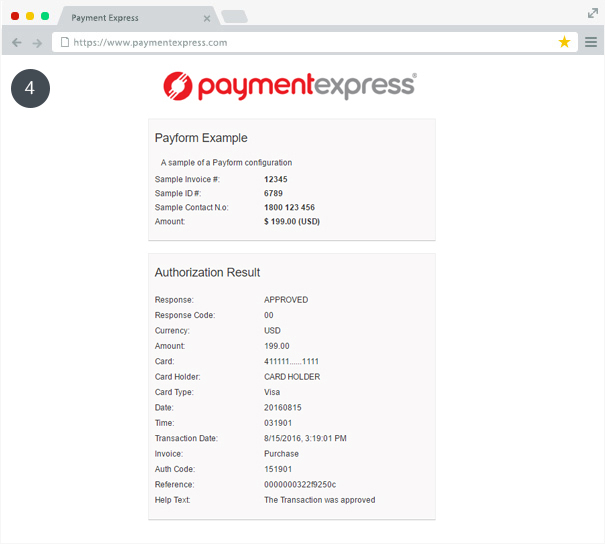Image resolution: width=605 pixels, height=544 pixels.
Task: Click 'The Transaction was approved' help text
Action: point(319,500)
